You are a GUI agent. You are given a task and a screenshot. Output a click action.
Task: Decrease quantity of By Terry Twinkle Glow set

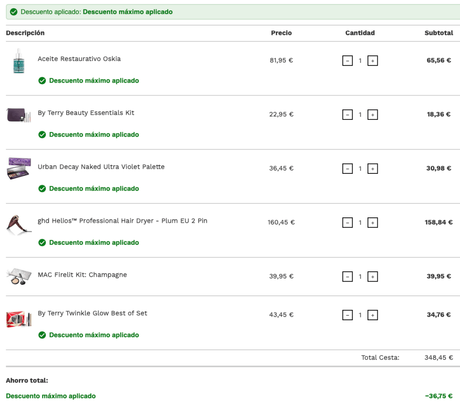[x=347, y=315]
